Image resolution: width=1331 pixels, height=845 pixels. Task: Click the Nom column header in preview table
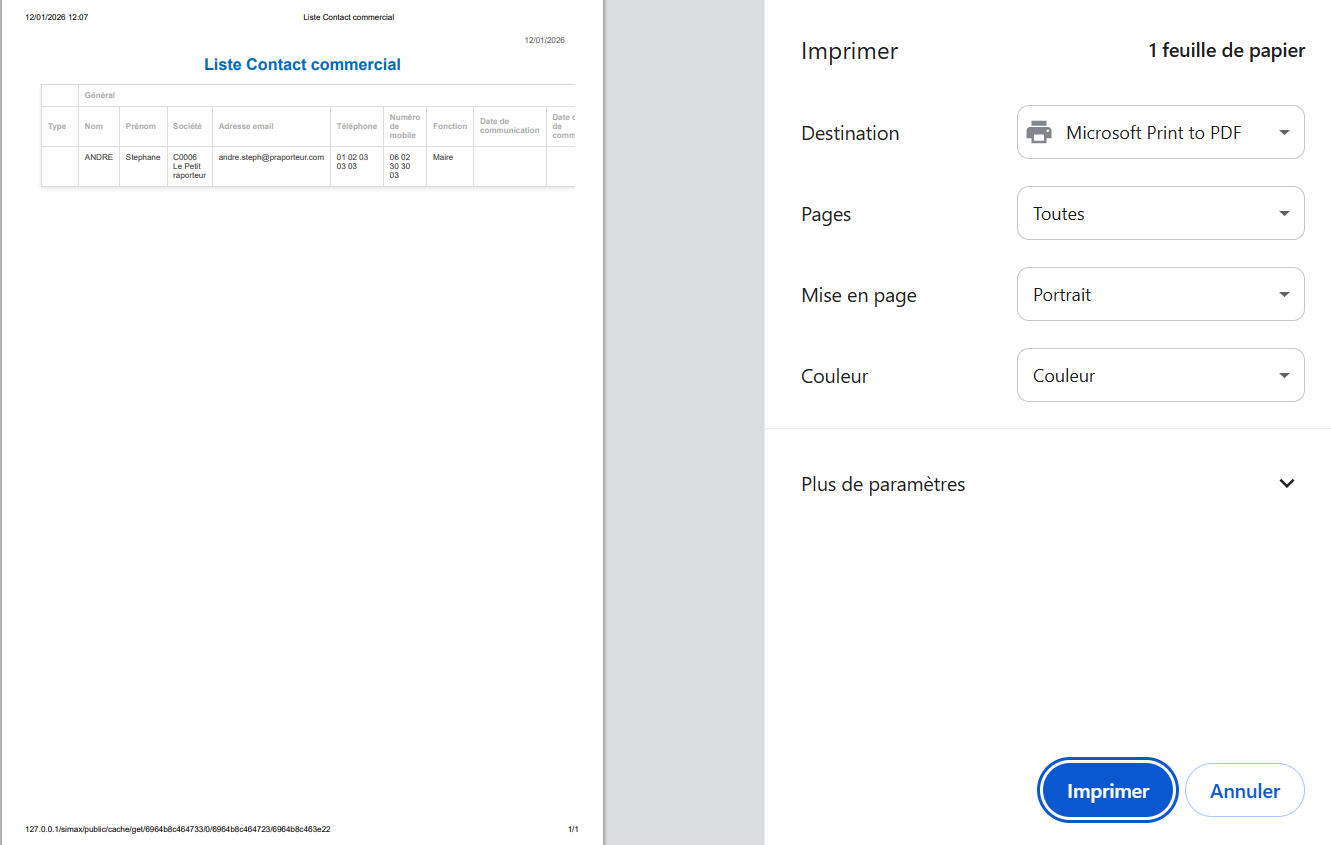click(x=94, y=127)
